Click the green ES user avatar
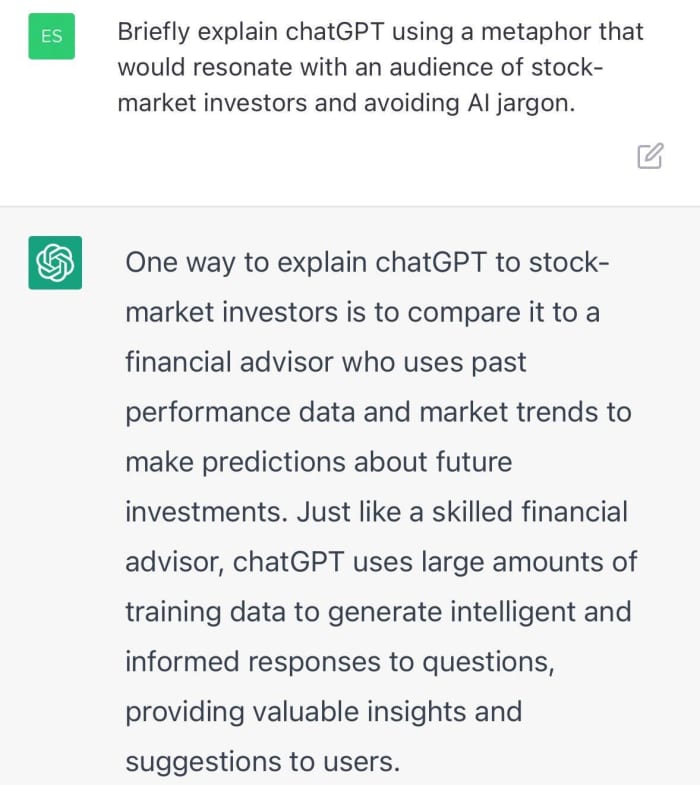The width and height of the screenshot is (700, 785). [x=51, y=36]
